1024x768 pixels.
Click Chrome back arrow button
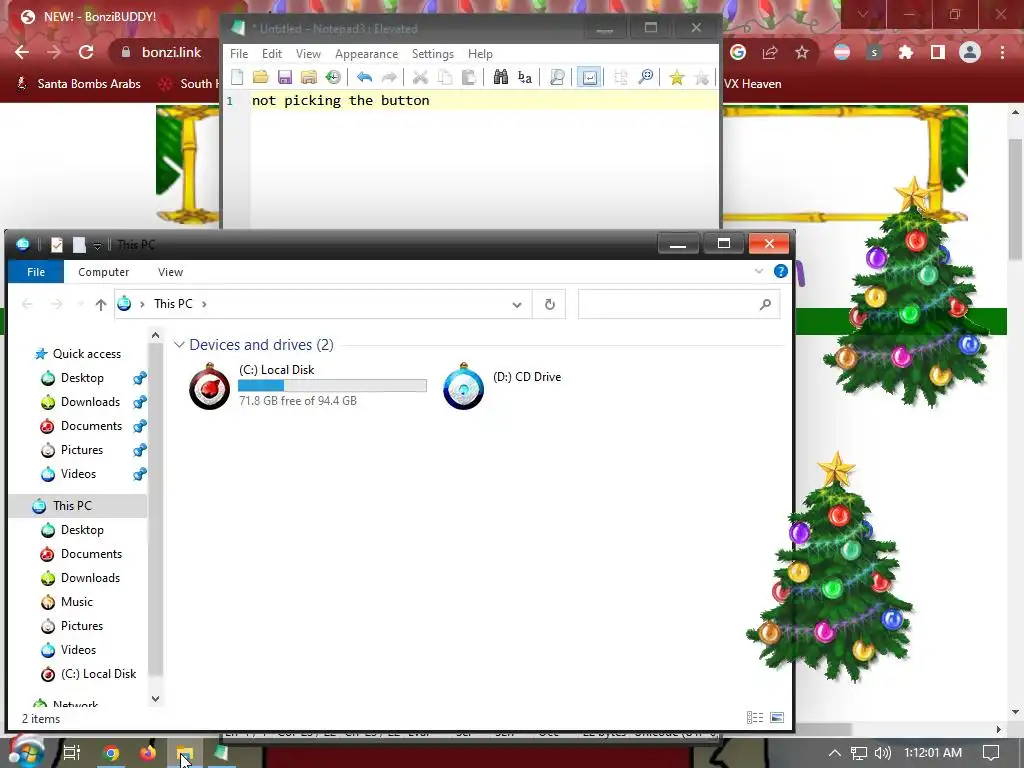click(22, 52)
